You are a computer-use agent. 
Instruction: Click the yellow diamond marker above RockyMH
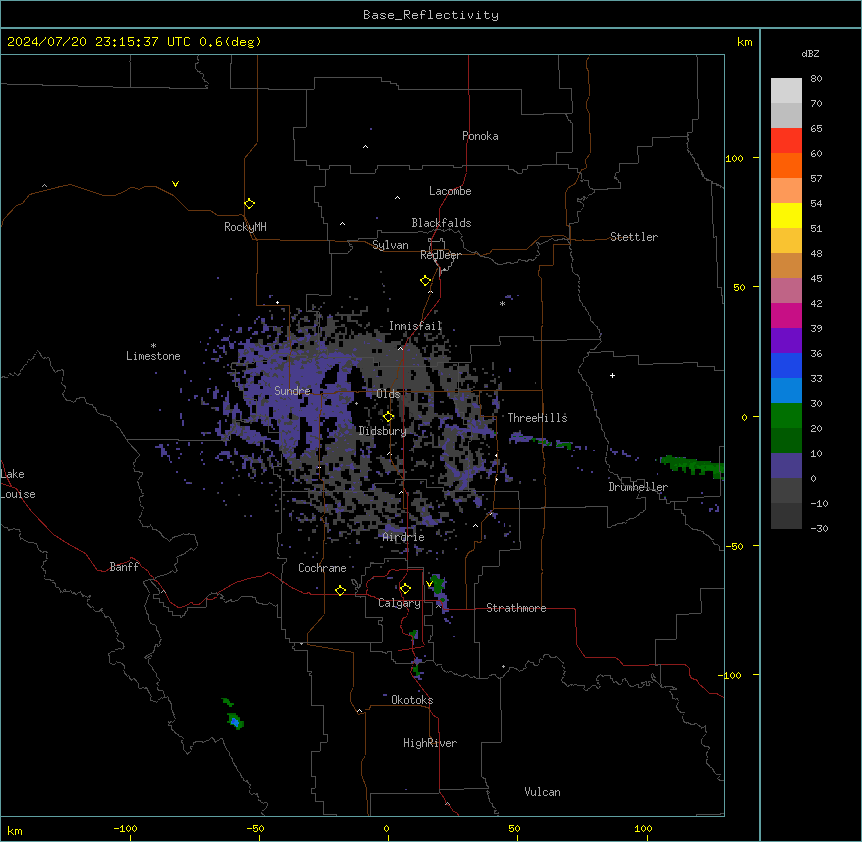point(249,204)
